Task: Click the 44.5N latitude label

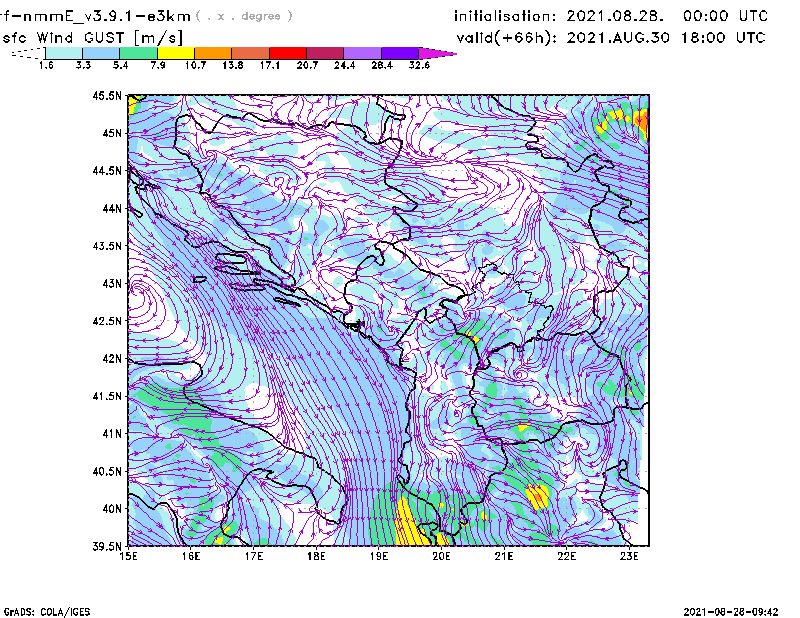Action: point(107,171)
